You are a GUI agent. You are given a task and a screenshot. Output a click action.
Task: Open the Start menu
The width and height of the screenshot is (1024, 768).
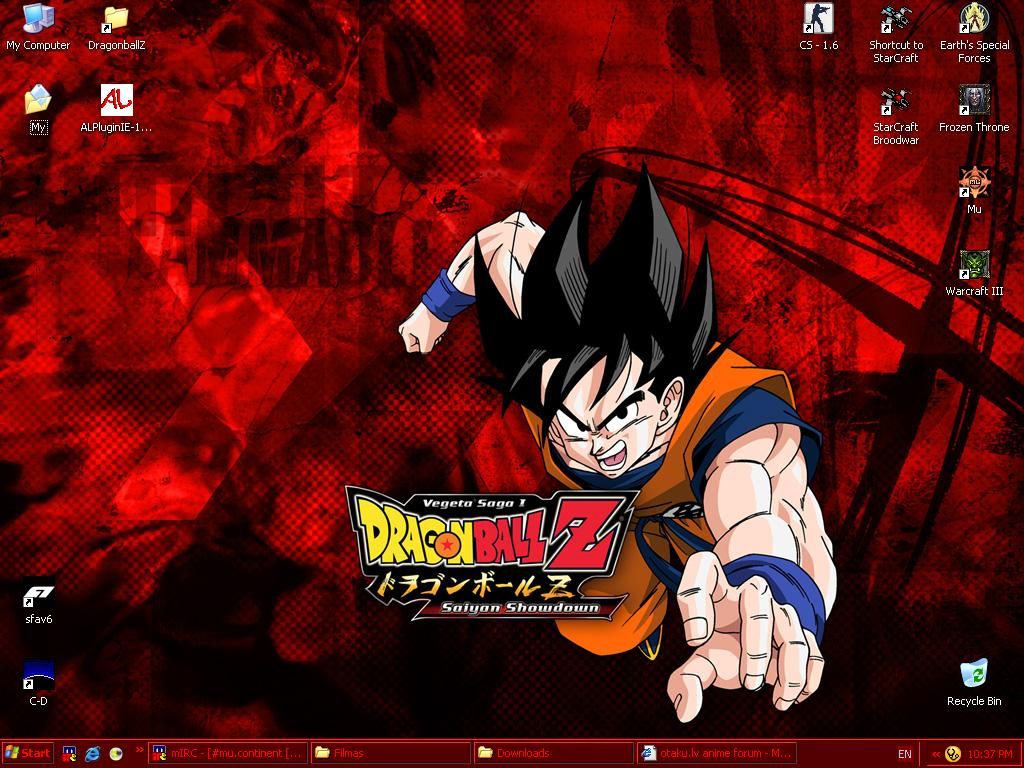(27, 754)
